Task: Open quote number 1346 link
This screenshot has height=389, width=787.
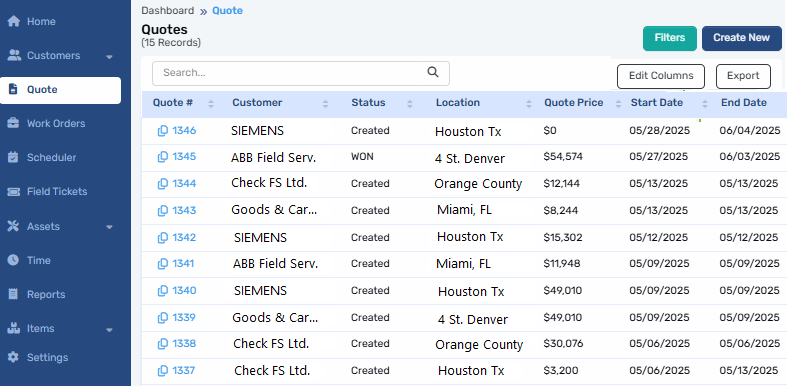Action: pyautogui.click(x=184, y=131)
